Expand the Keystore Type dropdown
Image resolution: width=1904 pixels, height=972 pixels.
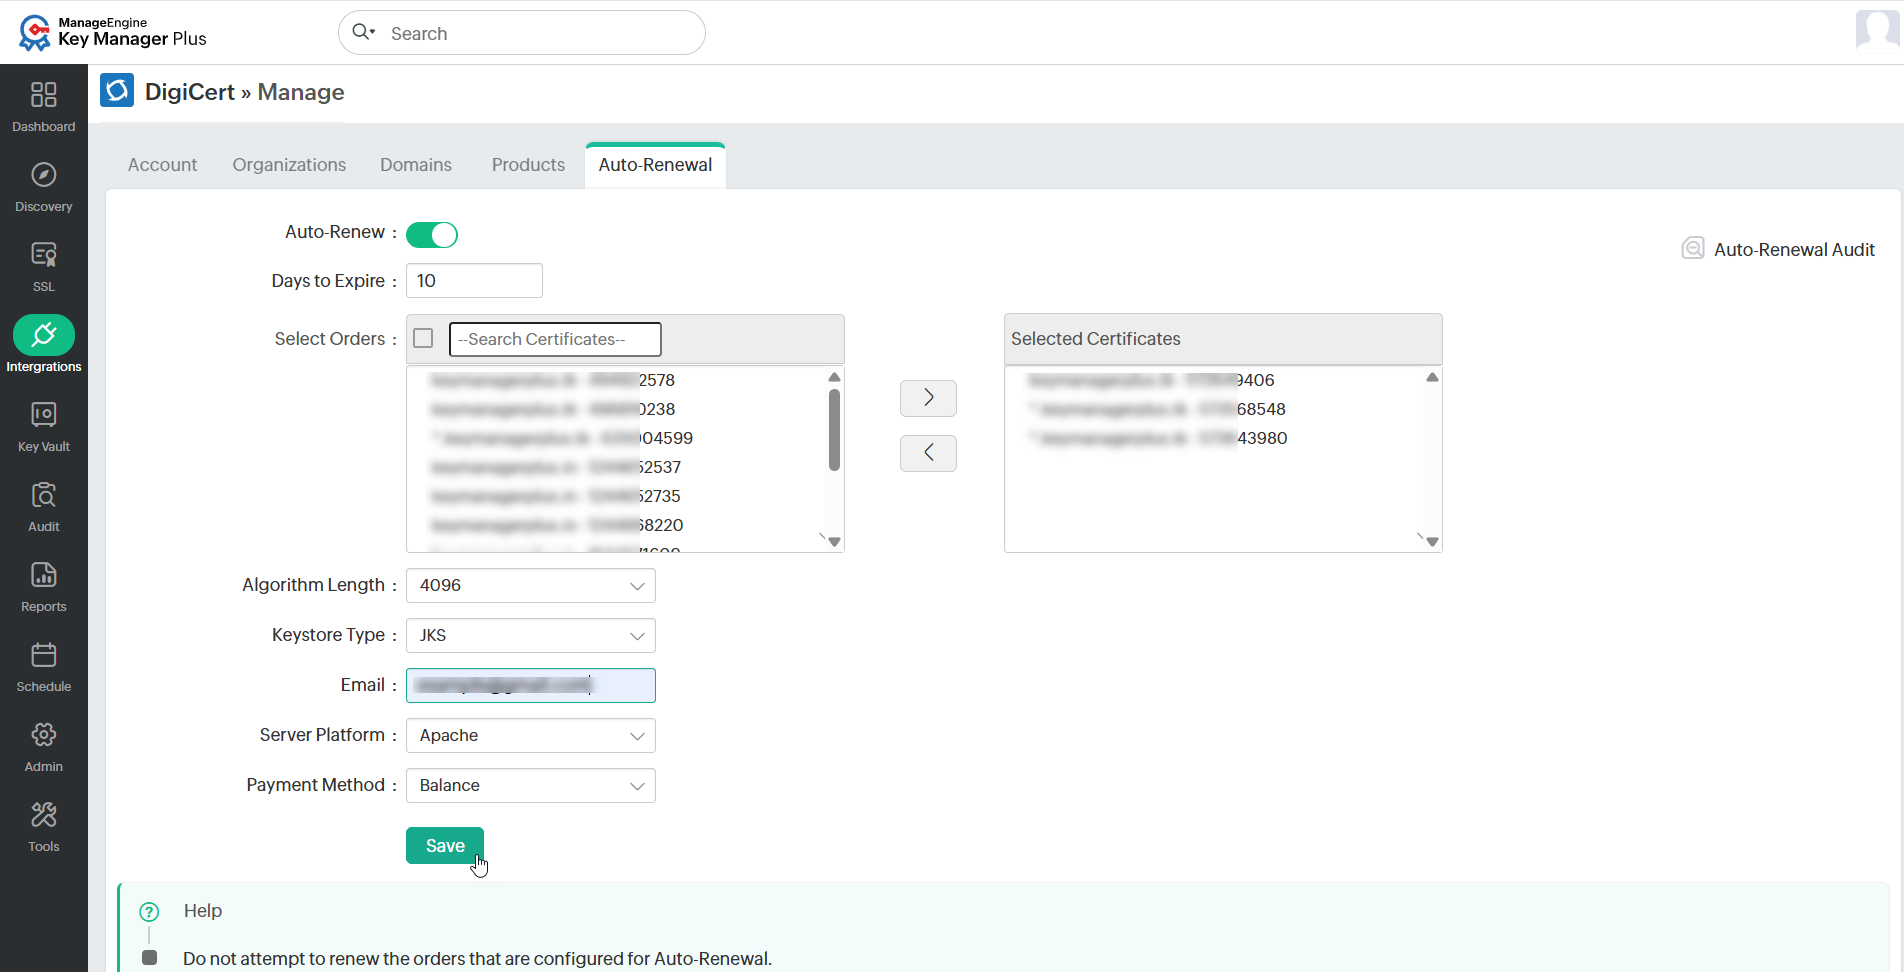531,636
